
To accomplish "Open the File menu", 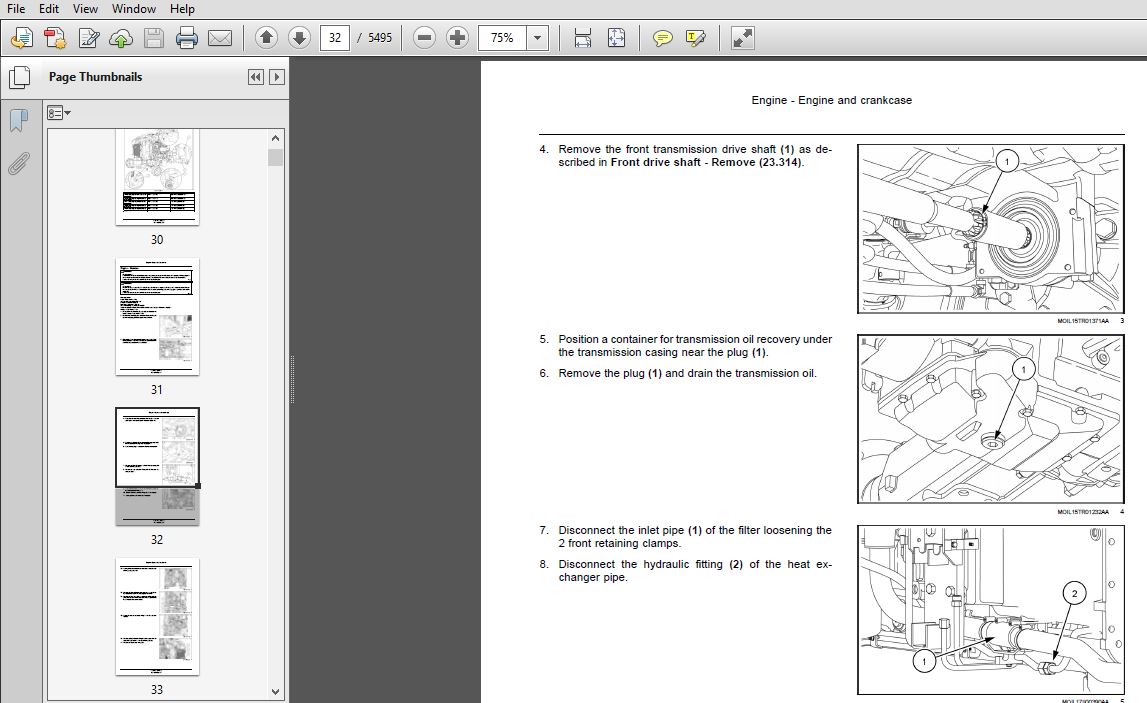I will (15, 9).
